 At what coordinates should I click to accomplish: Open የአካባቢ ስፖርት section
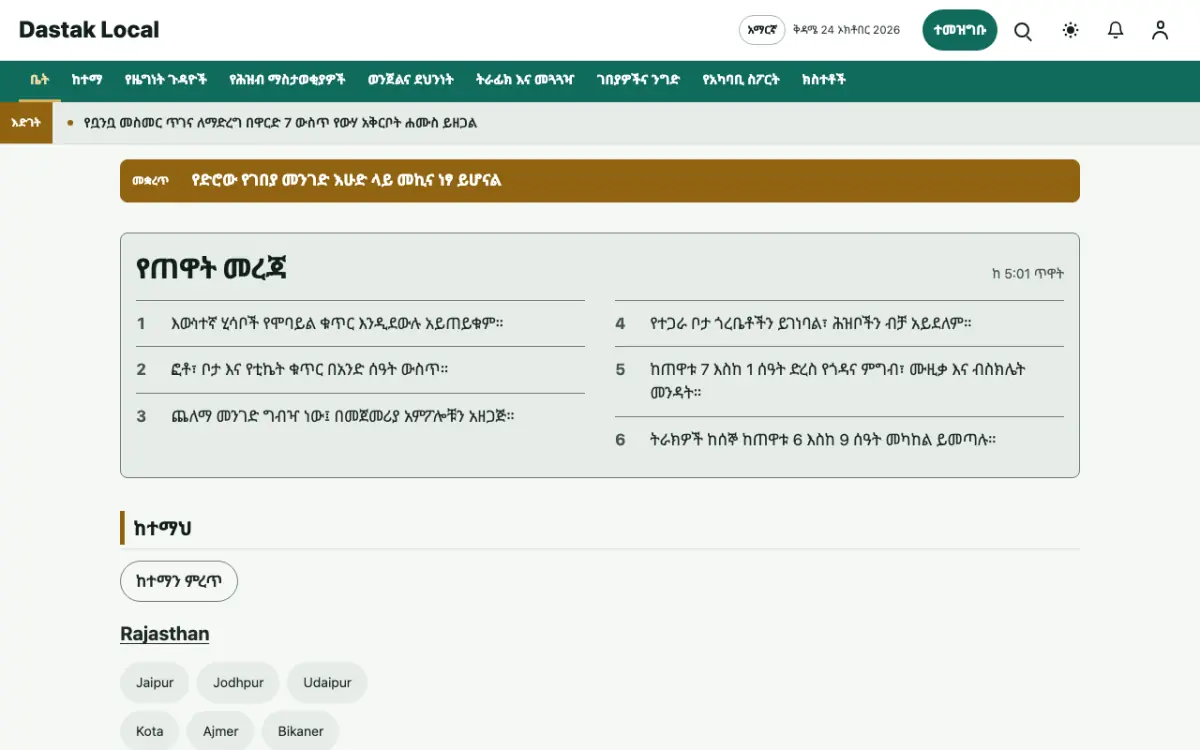point(741,80)
